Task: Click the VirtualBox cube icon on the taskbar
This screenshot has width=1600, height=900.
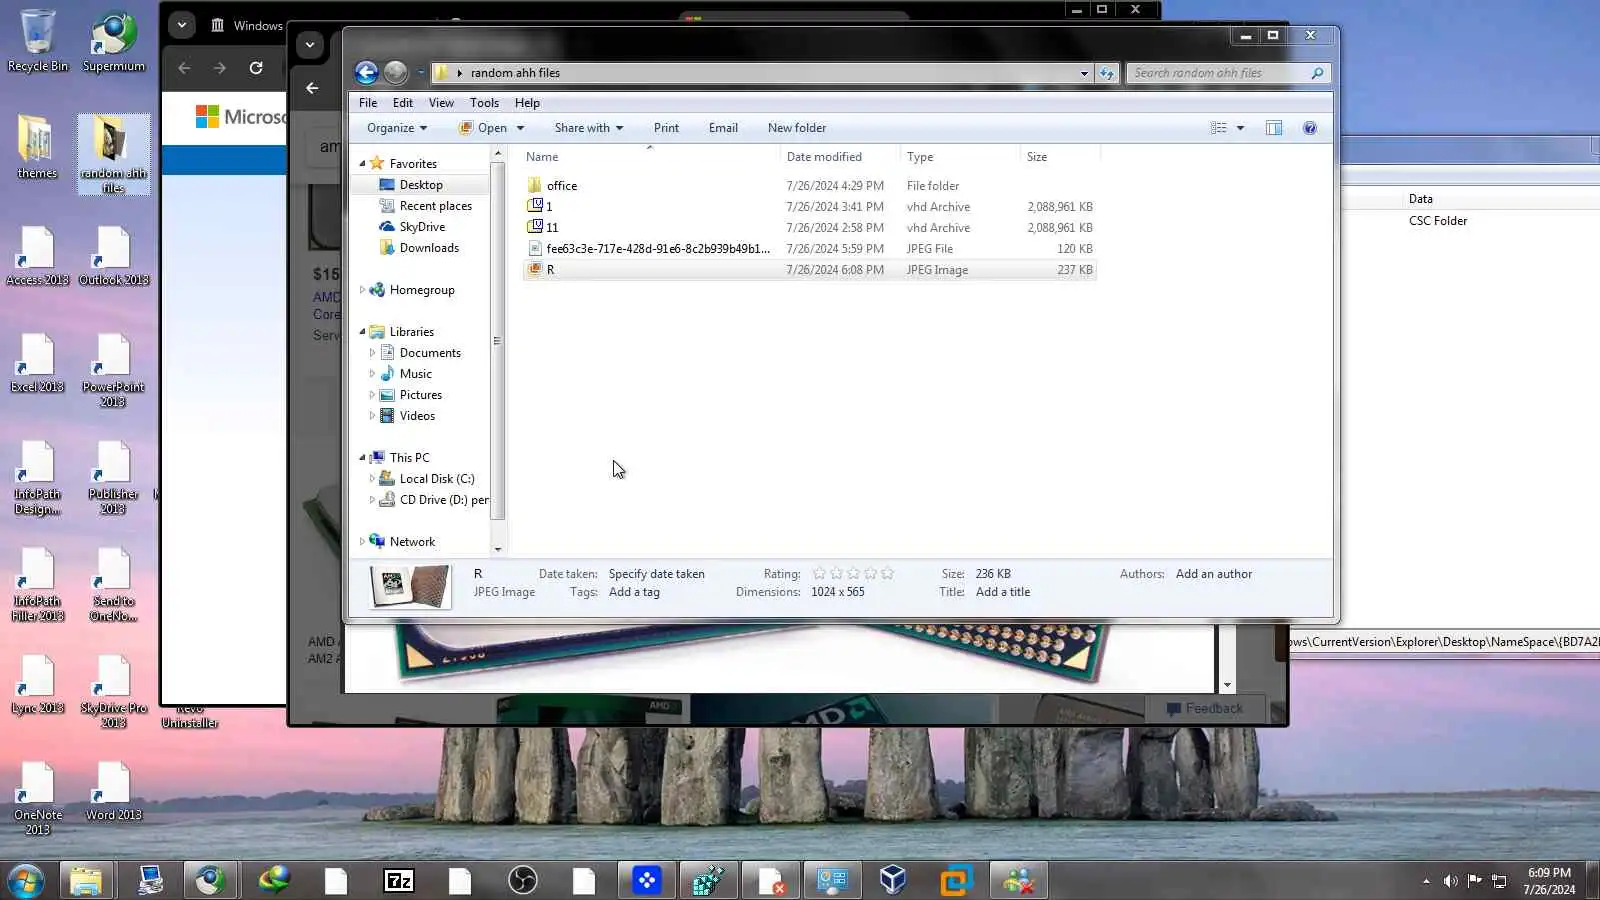Action: [x=893, y=881]
